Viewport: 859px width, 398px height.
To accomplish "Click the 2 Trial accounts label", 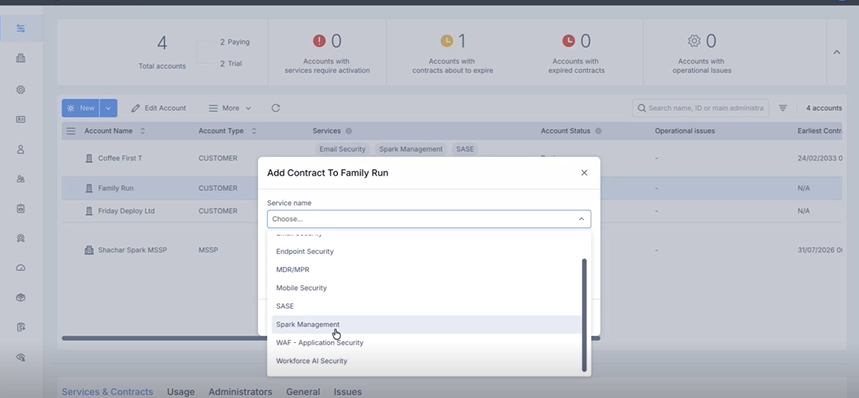I will [231, 64].
